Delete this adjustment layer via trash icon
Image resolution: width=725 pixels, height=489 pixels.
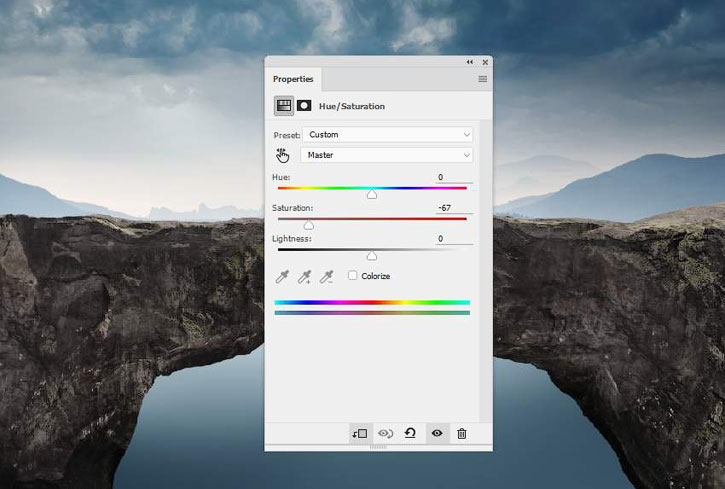point(461,433)
